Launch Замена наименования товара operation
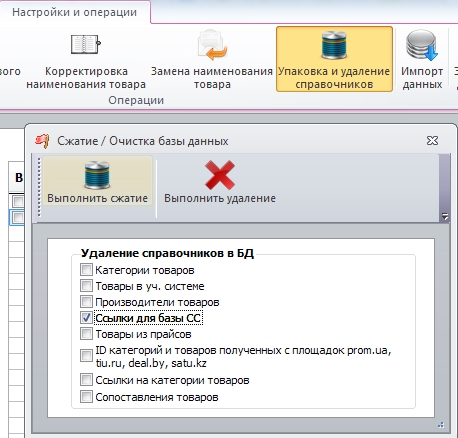 (x=212, y=60)
